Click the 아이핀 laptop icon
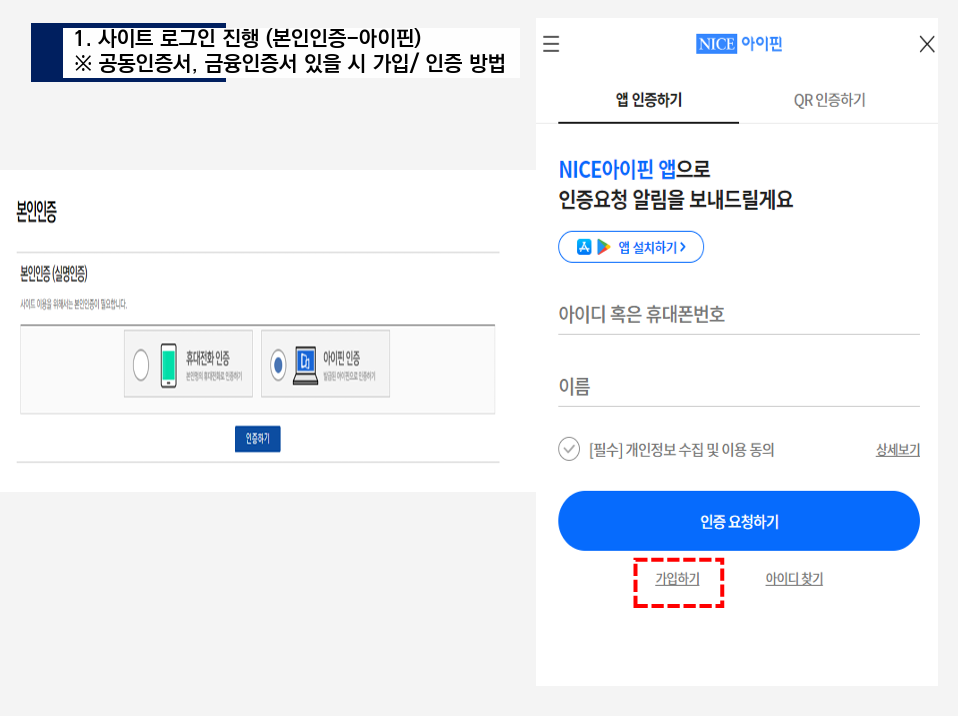Image resolution: width=958 pixels, height=716 pixels. point(305,365)
